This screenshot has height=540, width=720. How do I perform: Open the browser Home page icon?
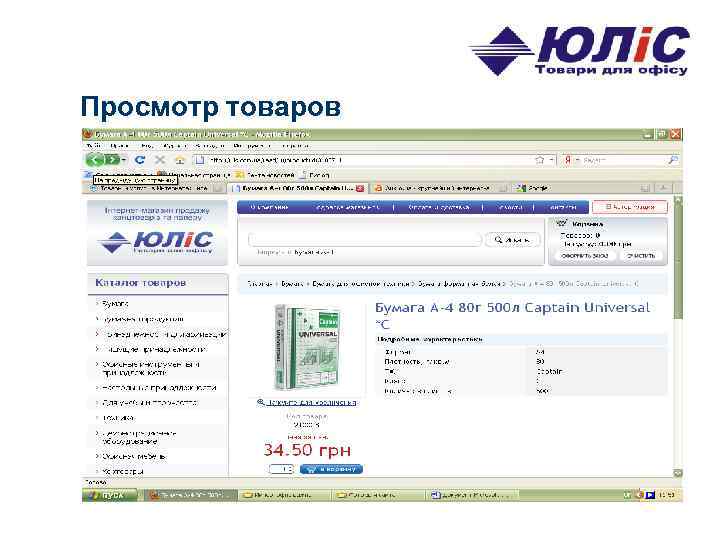tap(180, 160)
